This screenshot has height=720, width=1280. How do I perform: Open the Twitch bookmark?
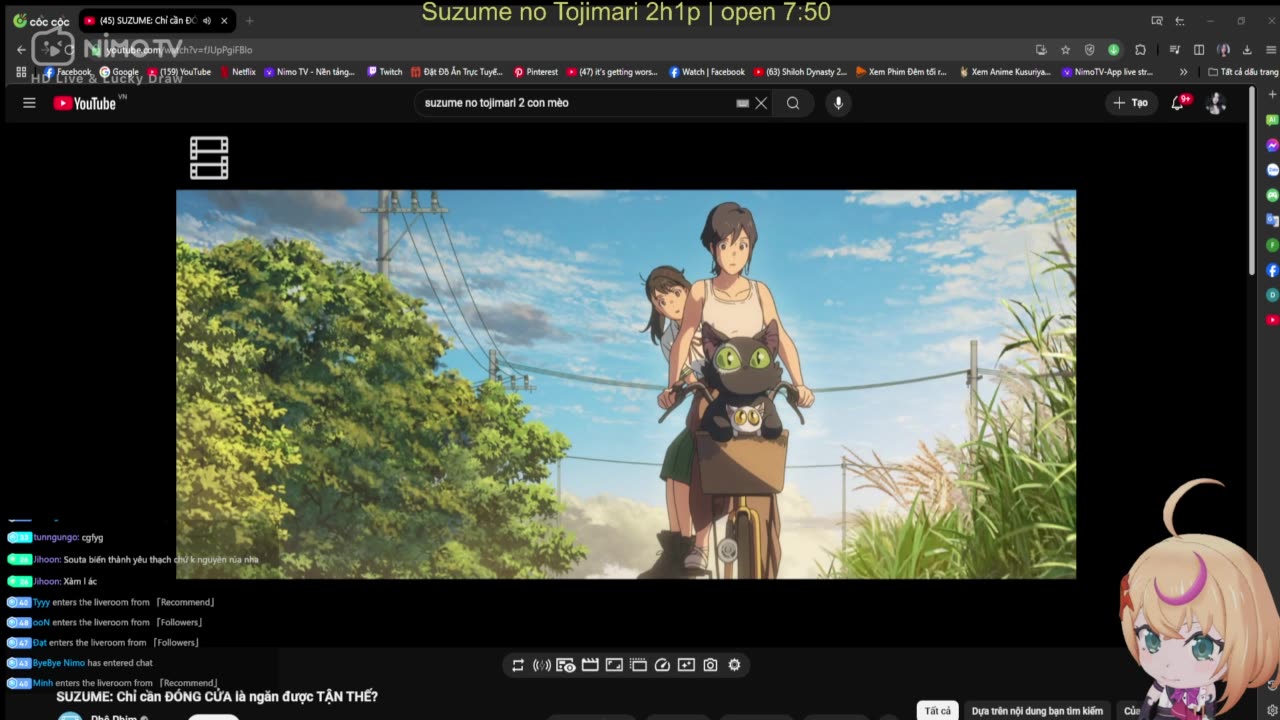coord(385,72)
